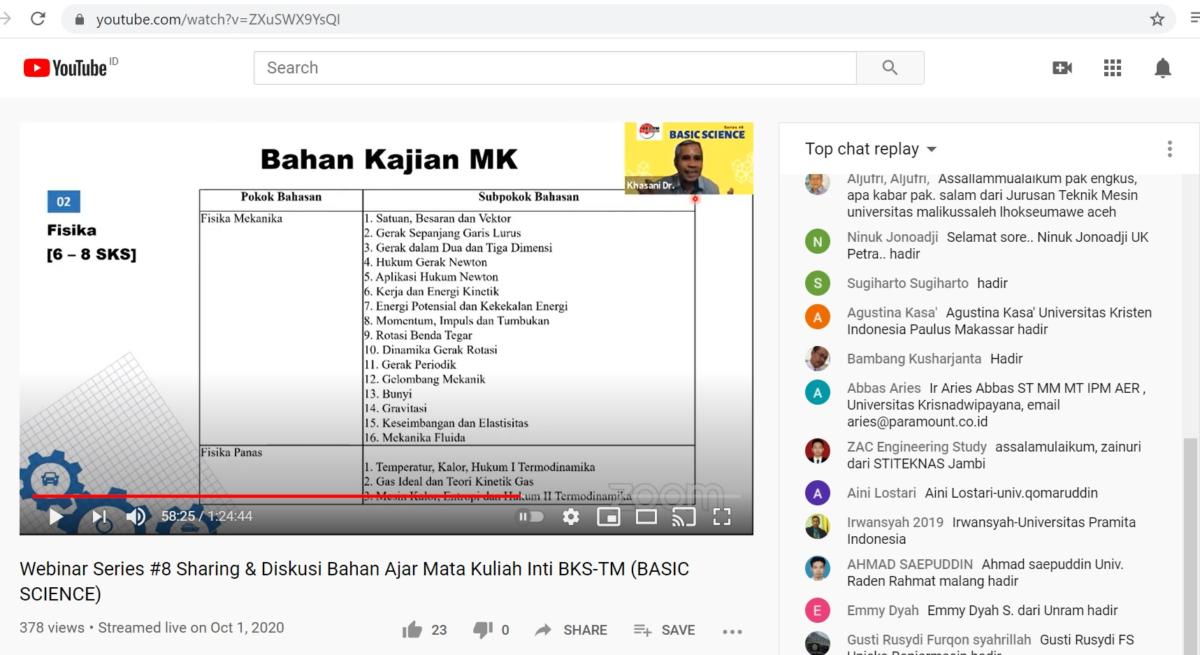Click the Khasani Dr. speaker webcam thumbnail

(689, 158)
